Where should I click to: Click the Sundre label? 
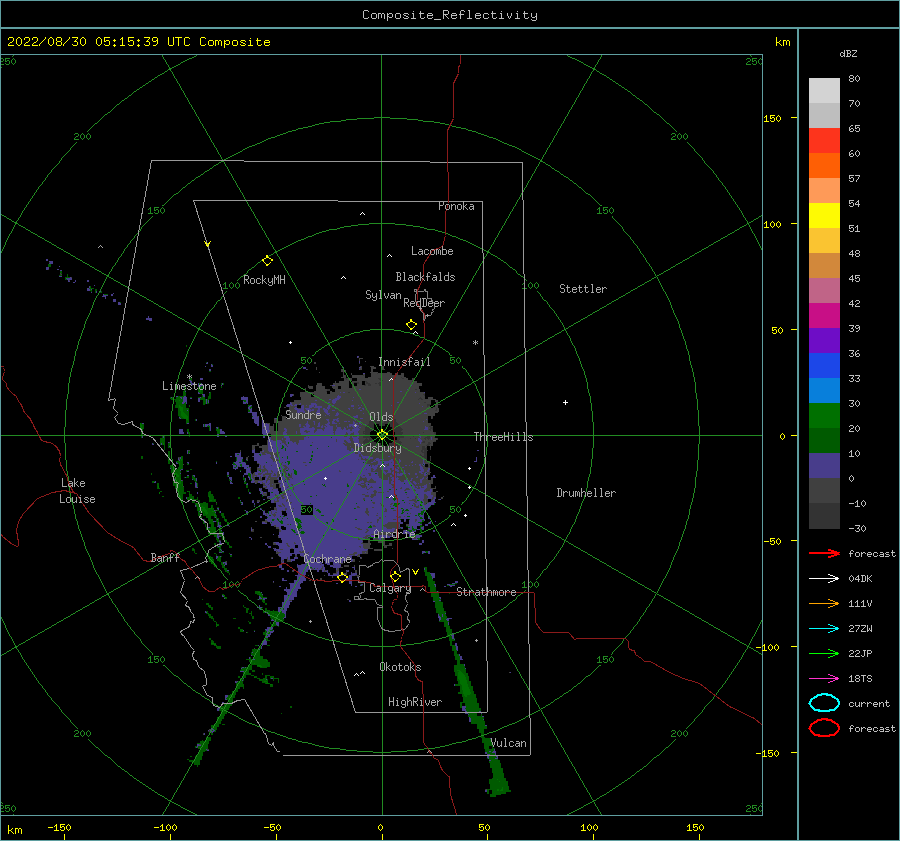(x=303, y=414)
